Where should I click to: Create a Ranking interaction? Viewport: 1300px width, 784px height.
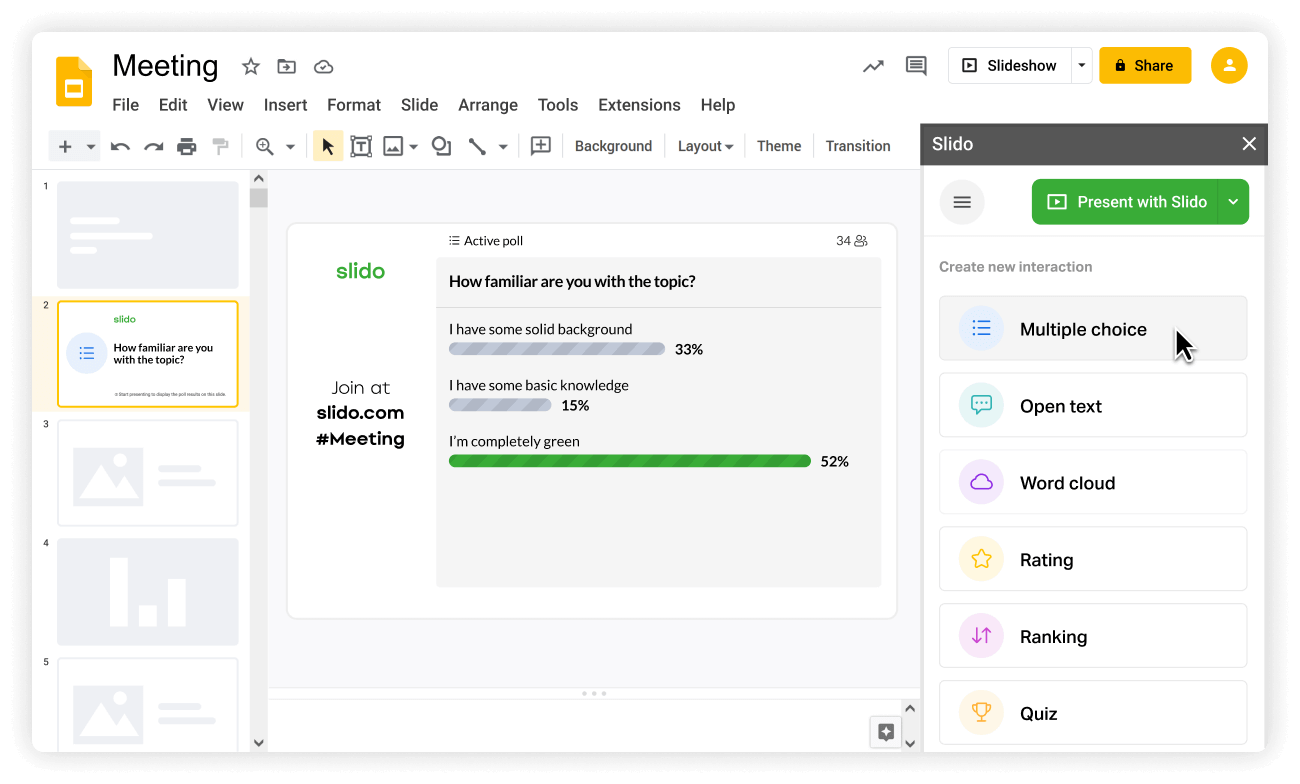[1092, 636]
